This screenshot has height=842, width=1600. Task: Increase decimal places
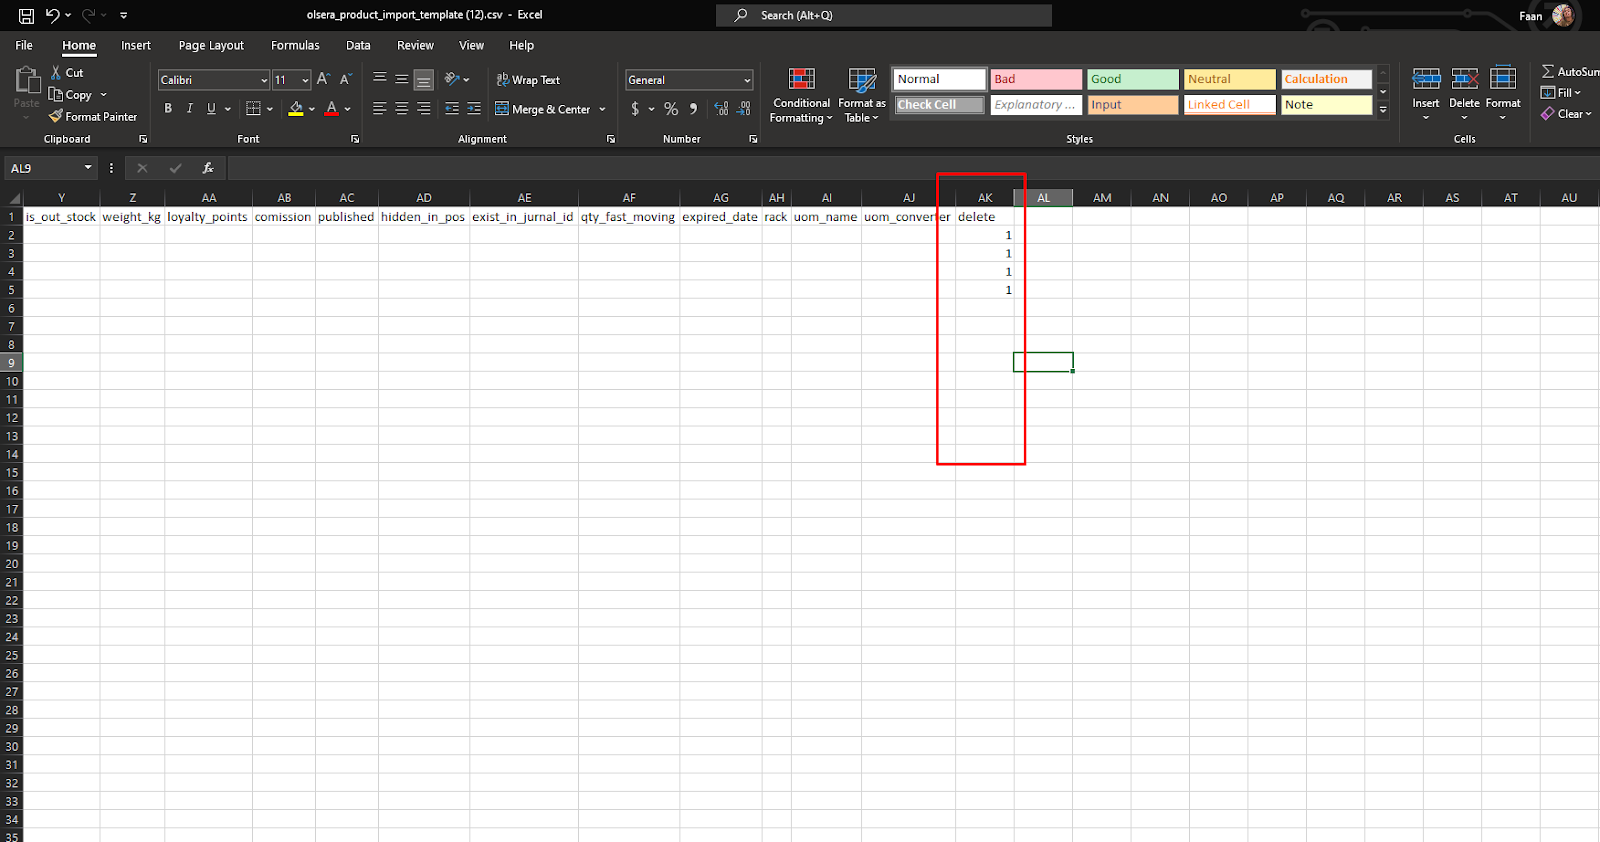click(x=722, y=109)
